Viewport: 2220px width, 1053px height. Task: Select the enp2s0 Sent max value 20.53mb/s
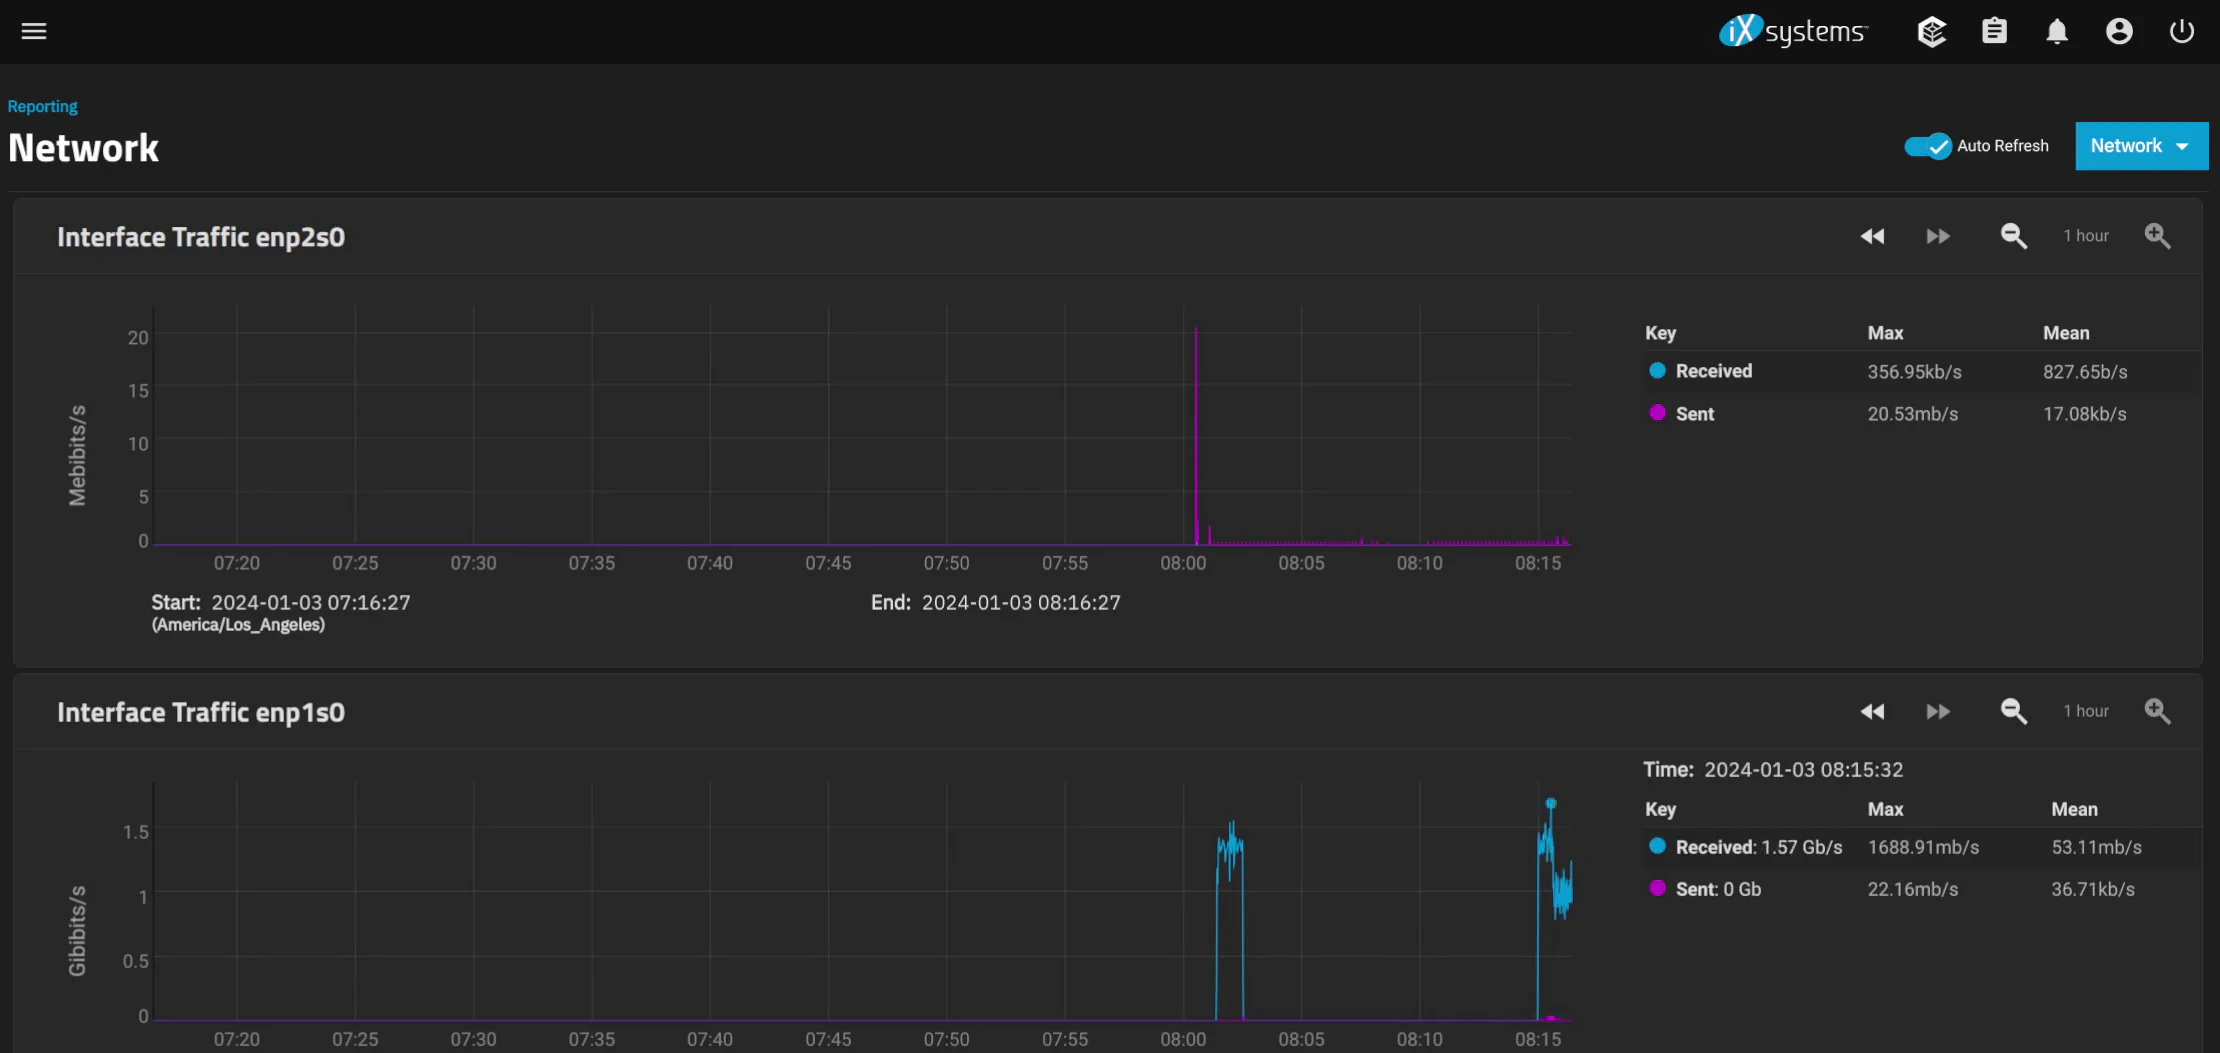click(1912, 414)
